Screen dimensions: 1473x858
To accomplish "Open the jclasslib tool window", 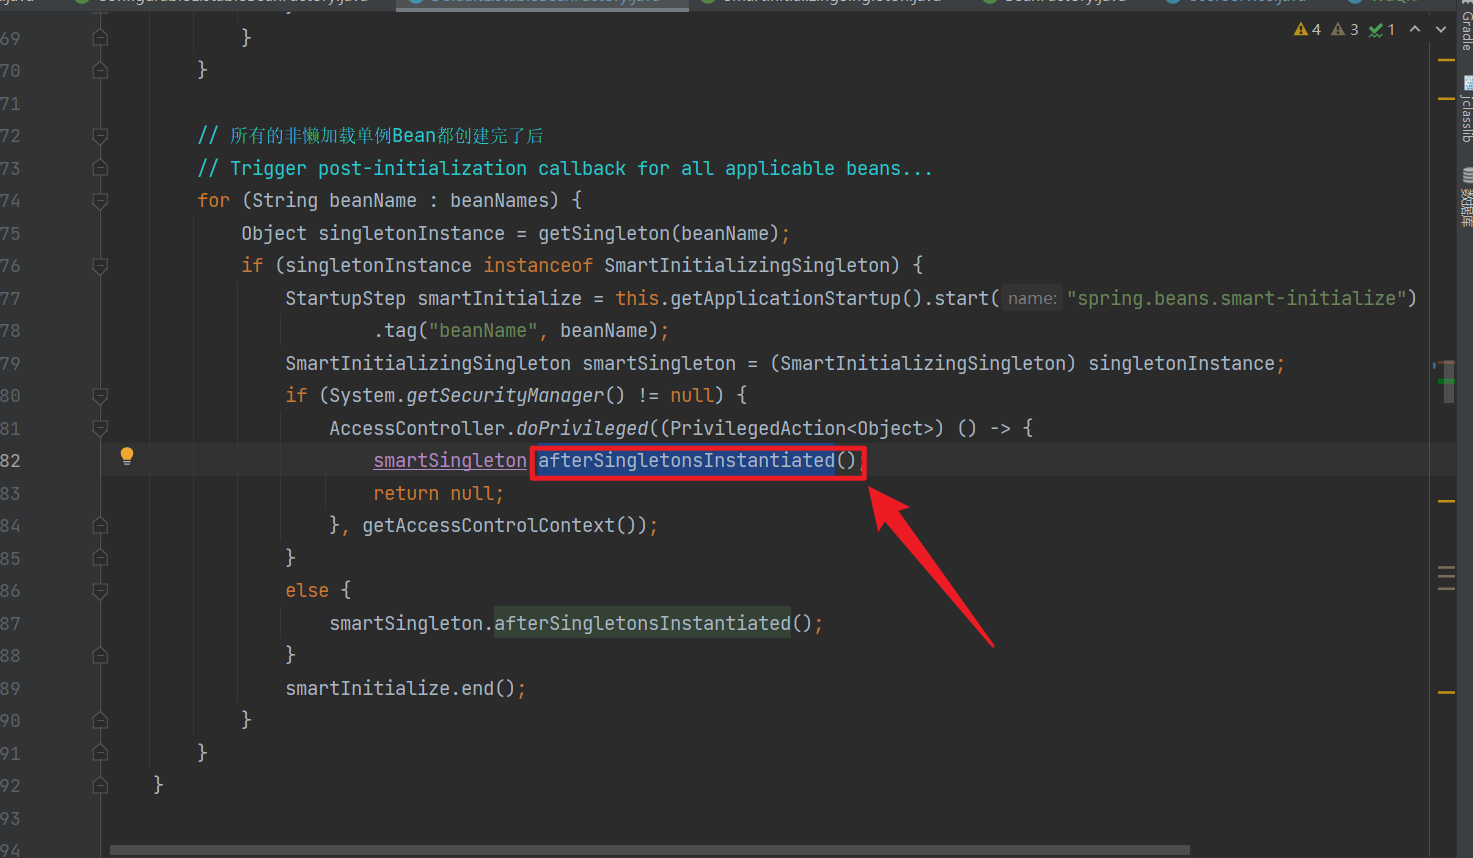I will click(1466, 110).
